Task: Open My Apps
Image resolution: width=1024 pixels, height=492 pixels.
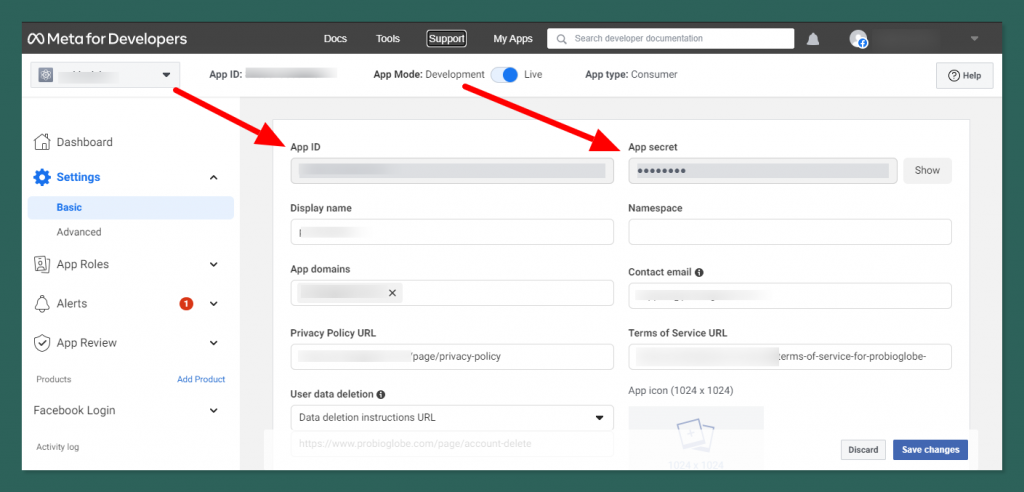Action: [x=513, y=39]
